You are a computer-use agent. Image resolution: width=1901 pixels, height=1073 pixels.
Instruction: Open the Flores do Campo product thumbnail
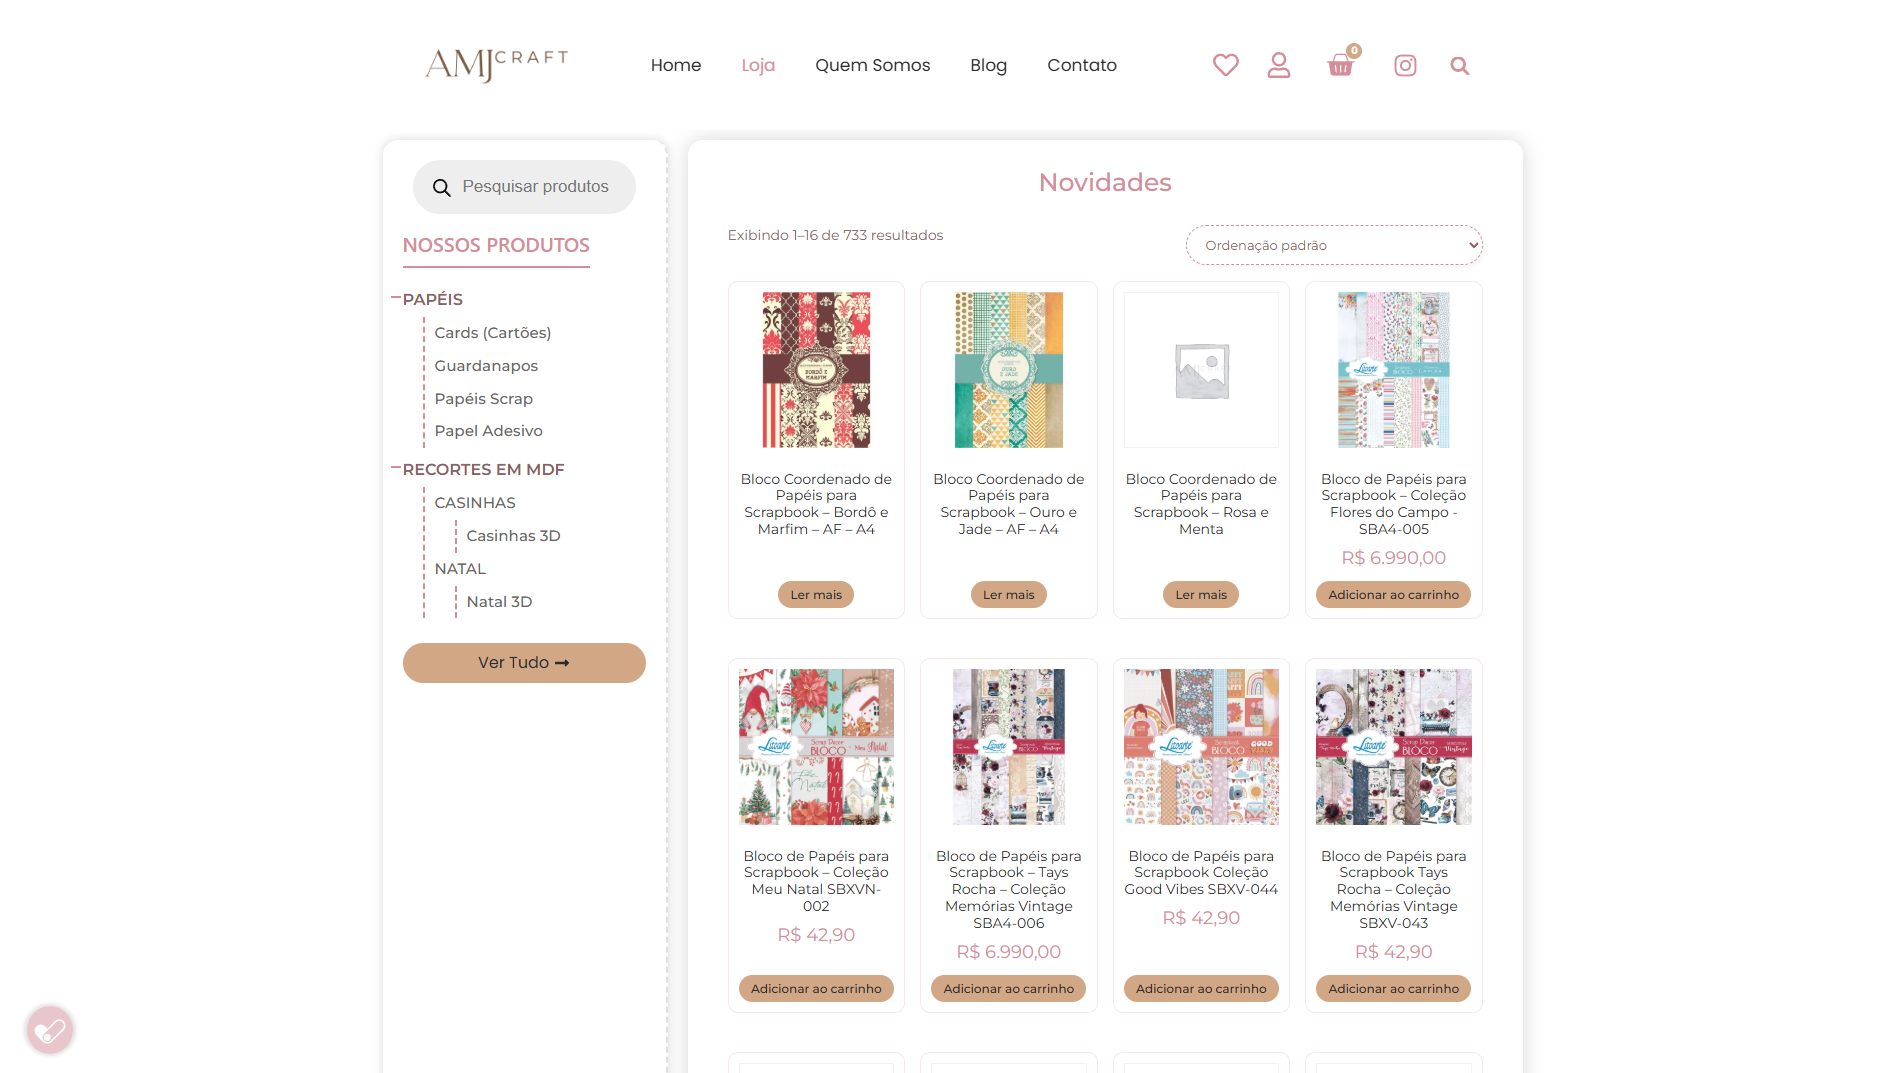[x=1394, y=370]
